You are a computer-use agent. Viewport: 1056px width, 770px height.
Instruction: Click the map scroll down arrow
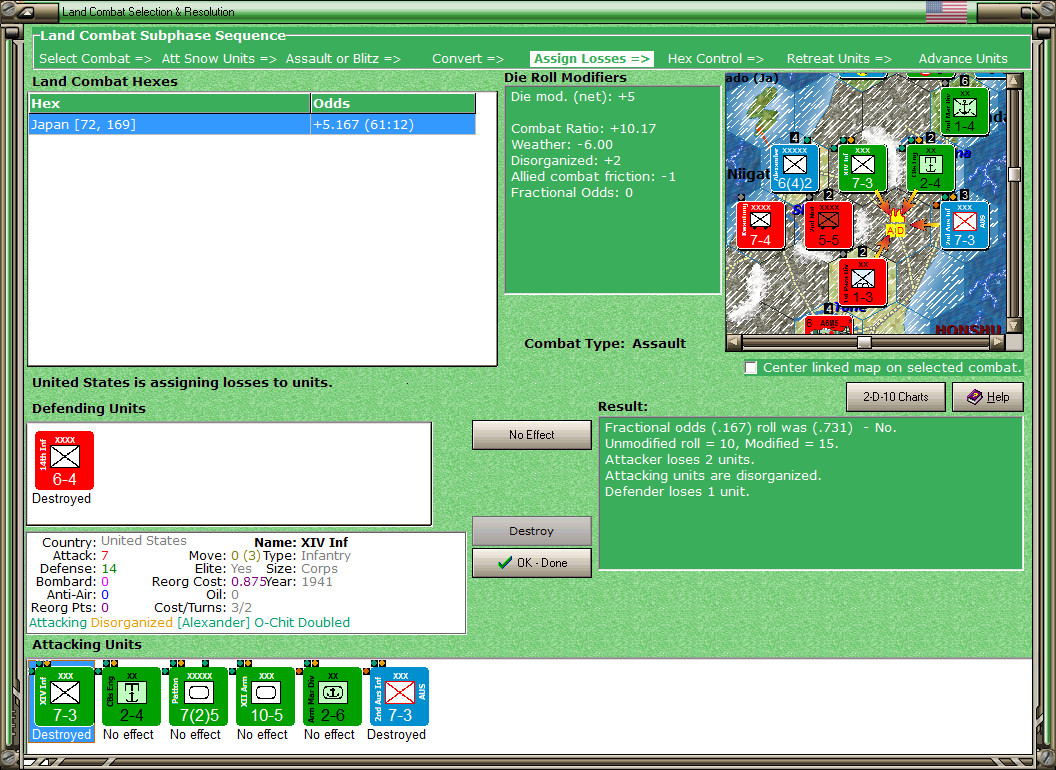point(1014,325)
